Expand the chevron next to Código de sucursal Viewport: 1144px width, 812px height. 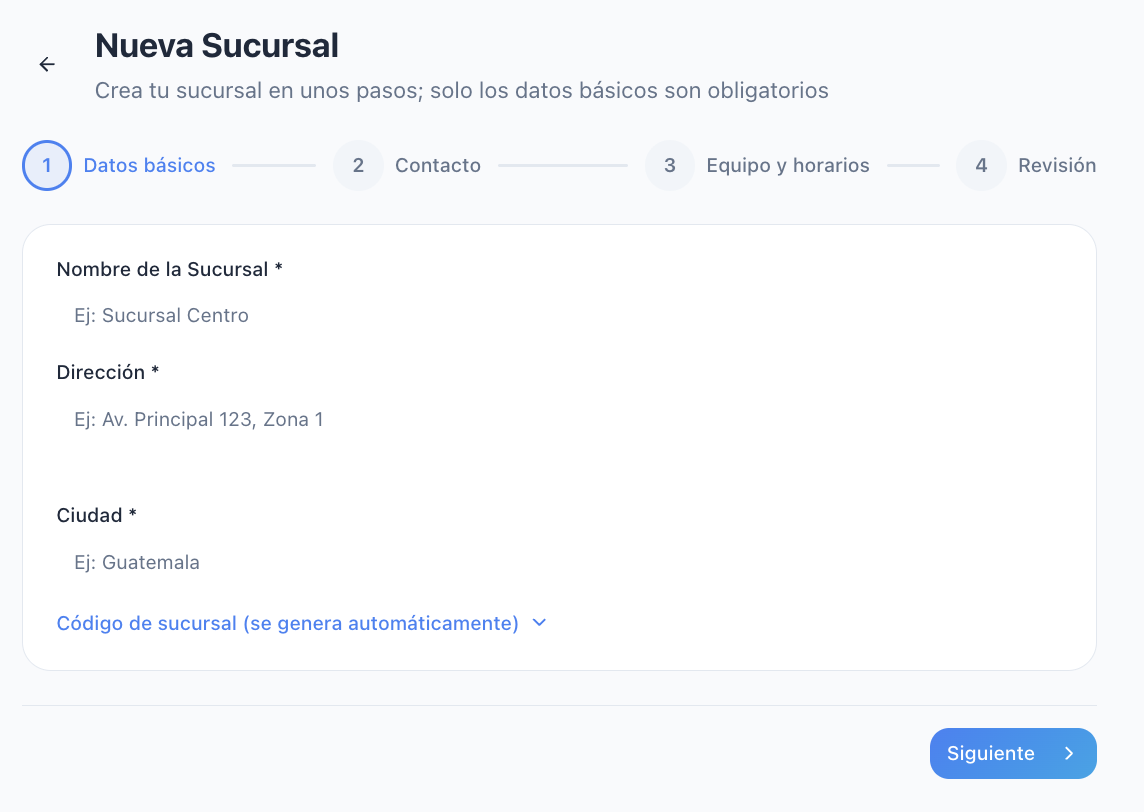pos(539,623)
